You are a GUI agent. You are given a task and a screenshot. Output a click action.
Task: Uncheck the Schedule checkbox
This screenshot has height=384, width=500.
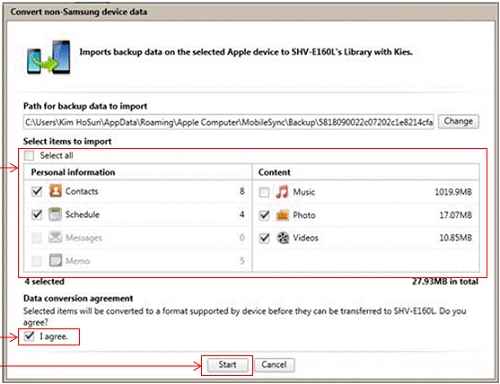pos(37,214)
